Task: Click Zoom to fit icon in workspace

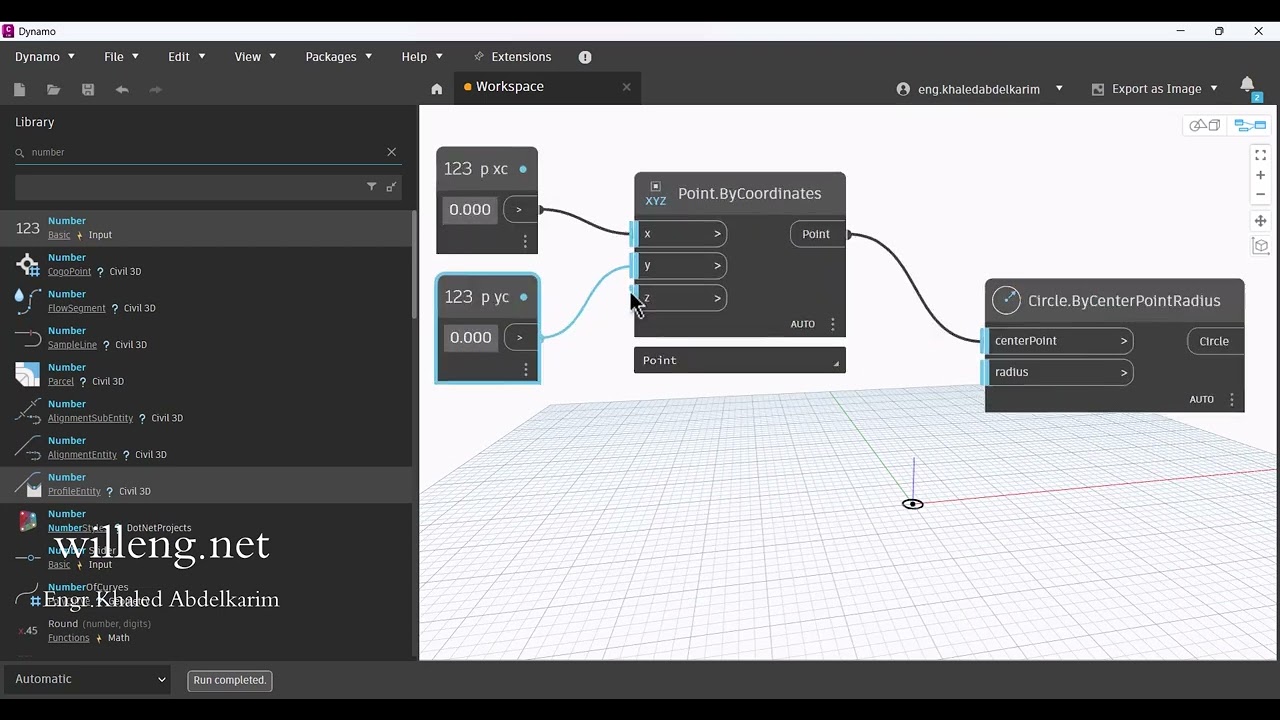Action: [1260, 155]
